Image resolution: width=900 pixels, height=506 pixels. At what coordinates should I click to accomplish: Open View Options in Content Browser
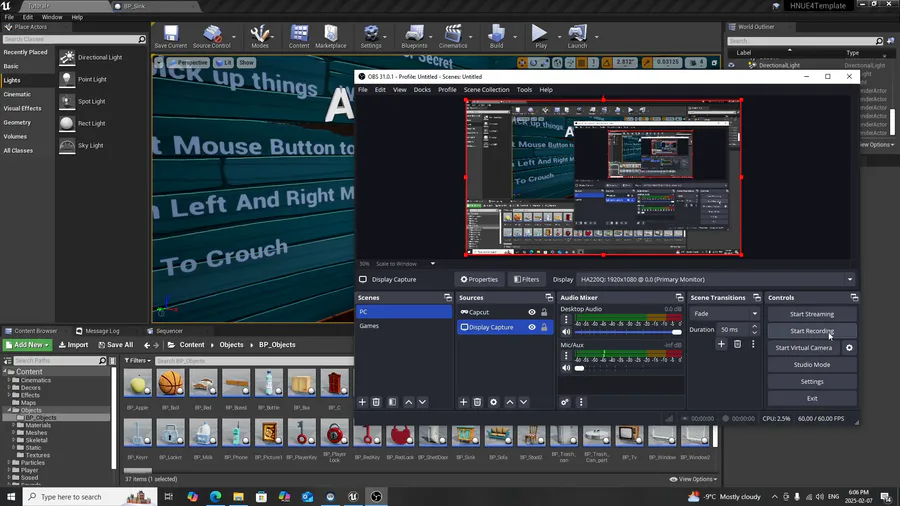tap(693, 479)
